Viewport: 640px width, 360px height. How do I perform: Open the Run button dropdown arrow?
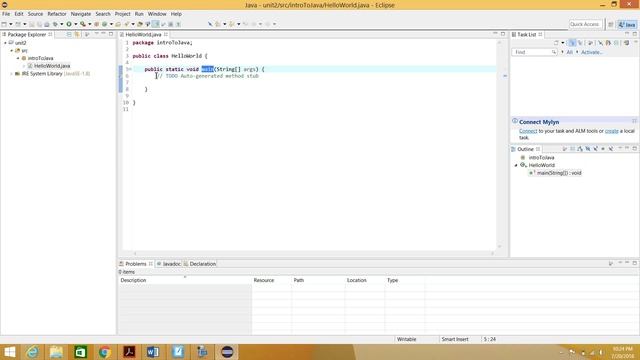(76, 24)
